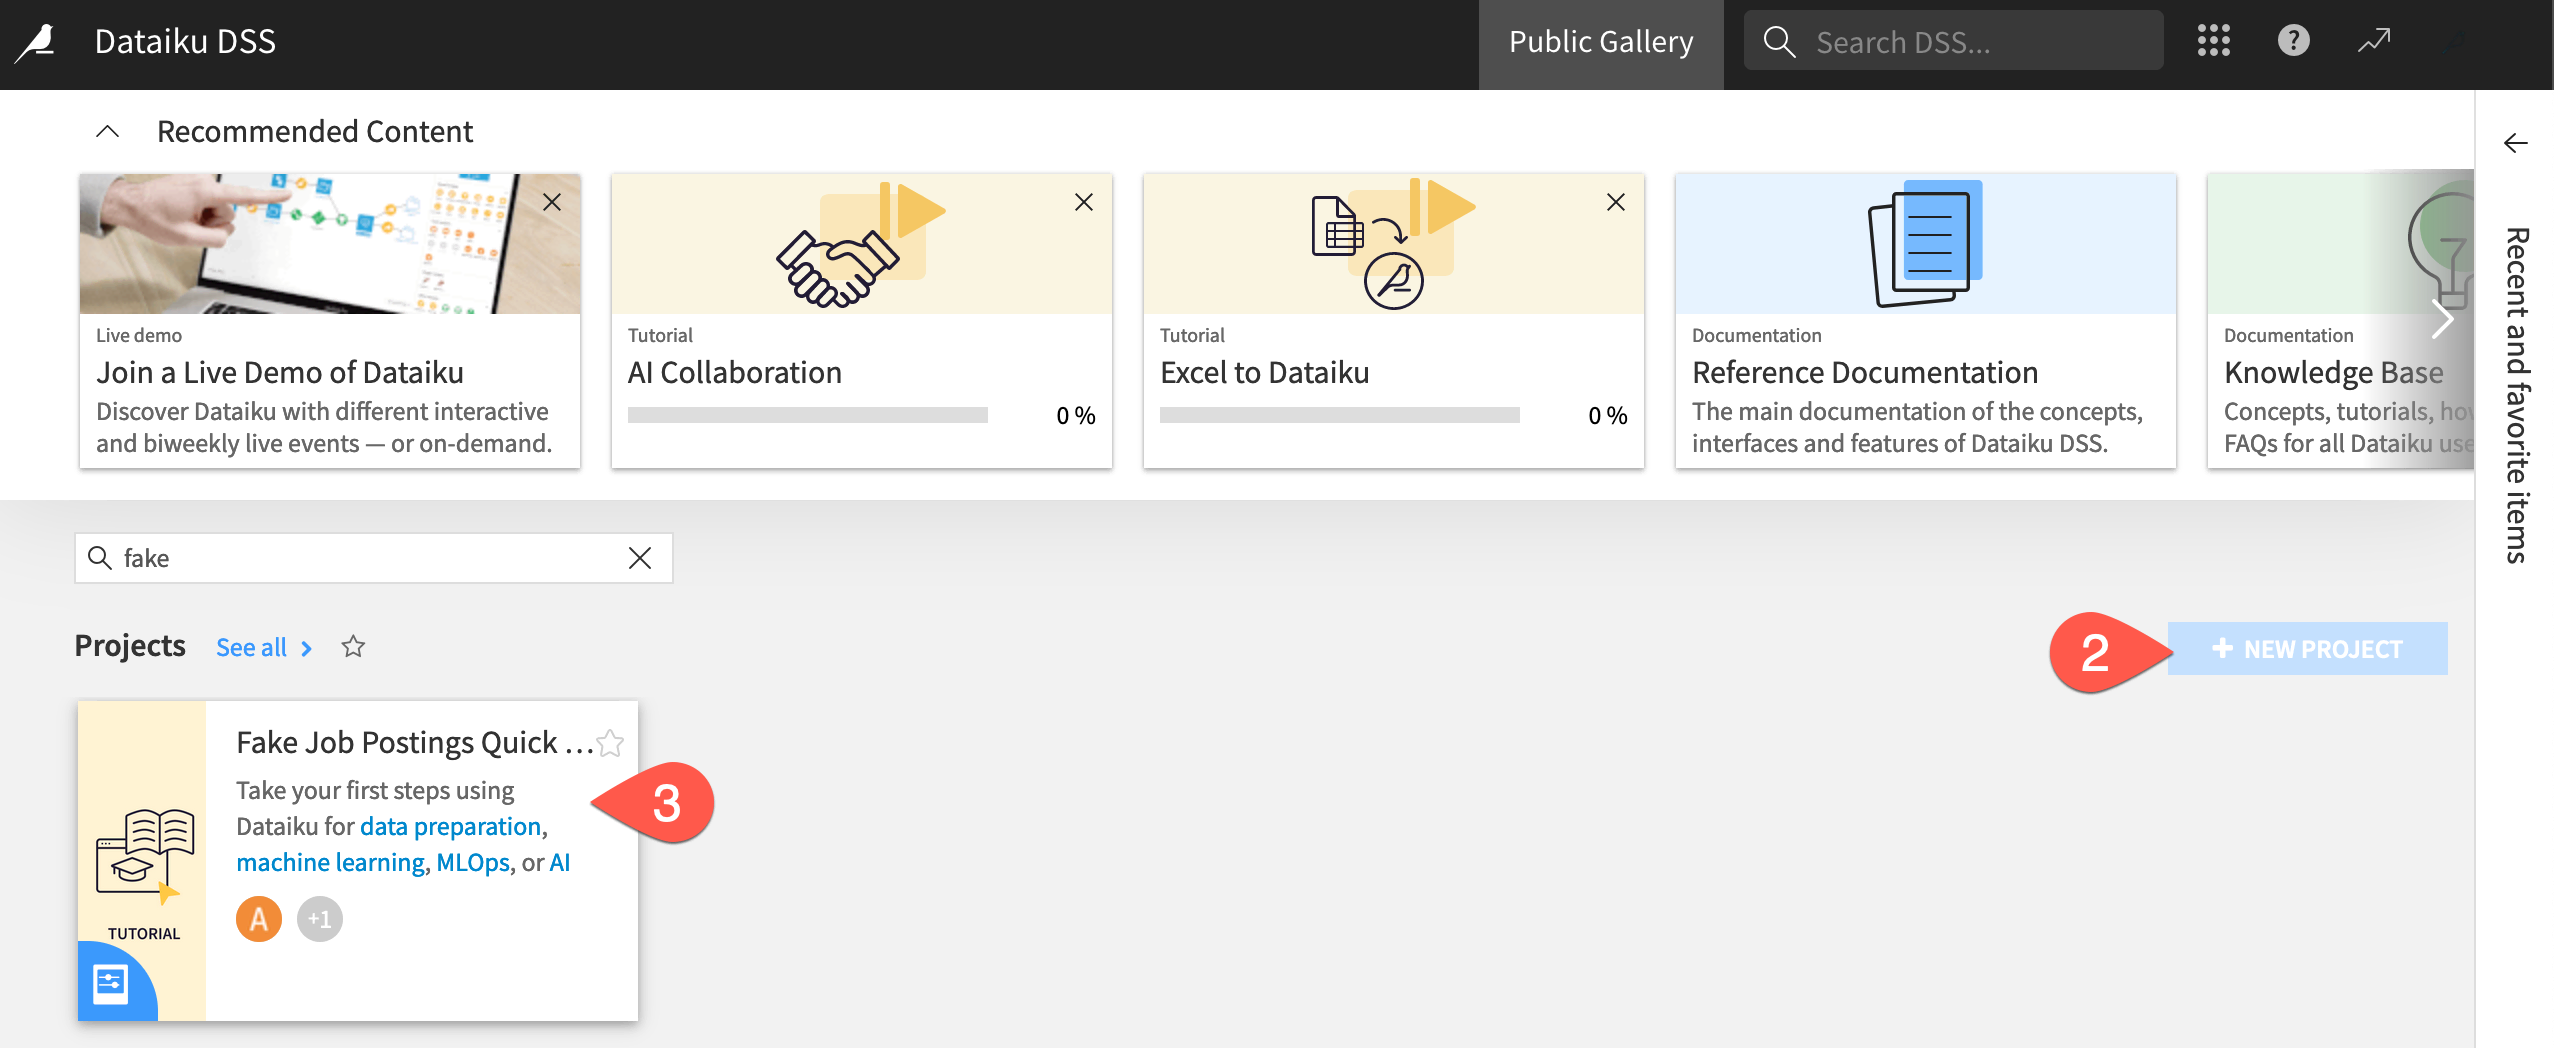Image resolution: width=2554 pixels, height=1048 pixels.
Task: Click Excel to Dataiku progress bar
Action: click(1339, 415)
